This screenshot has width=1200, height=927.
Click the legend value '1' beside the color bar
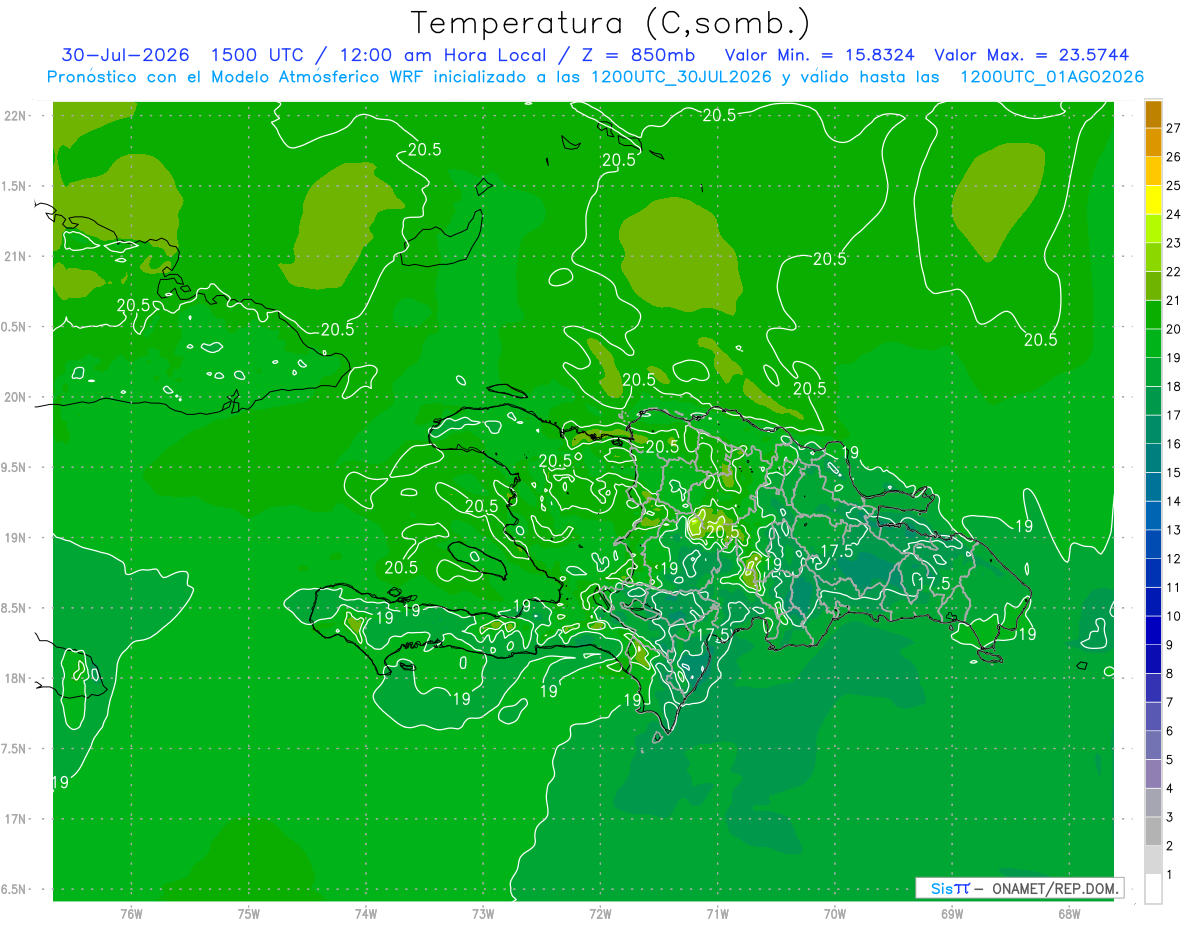(1169, 875)
